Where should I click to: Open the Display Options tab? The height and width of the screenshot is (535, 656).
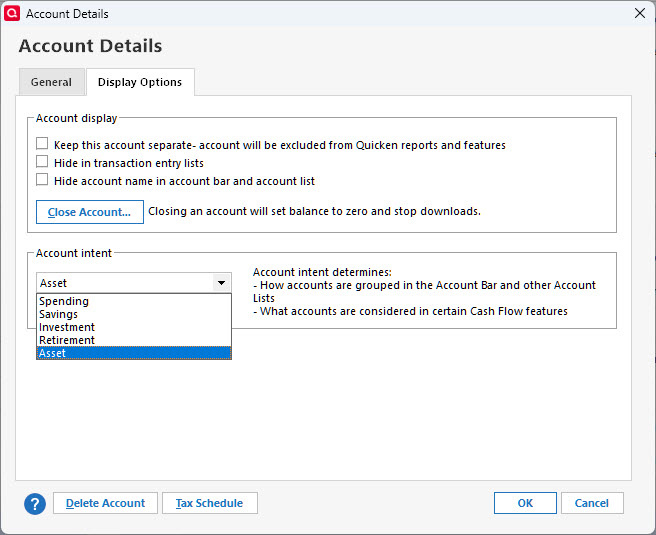pyautogui.click(x=140, y=82)
